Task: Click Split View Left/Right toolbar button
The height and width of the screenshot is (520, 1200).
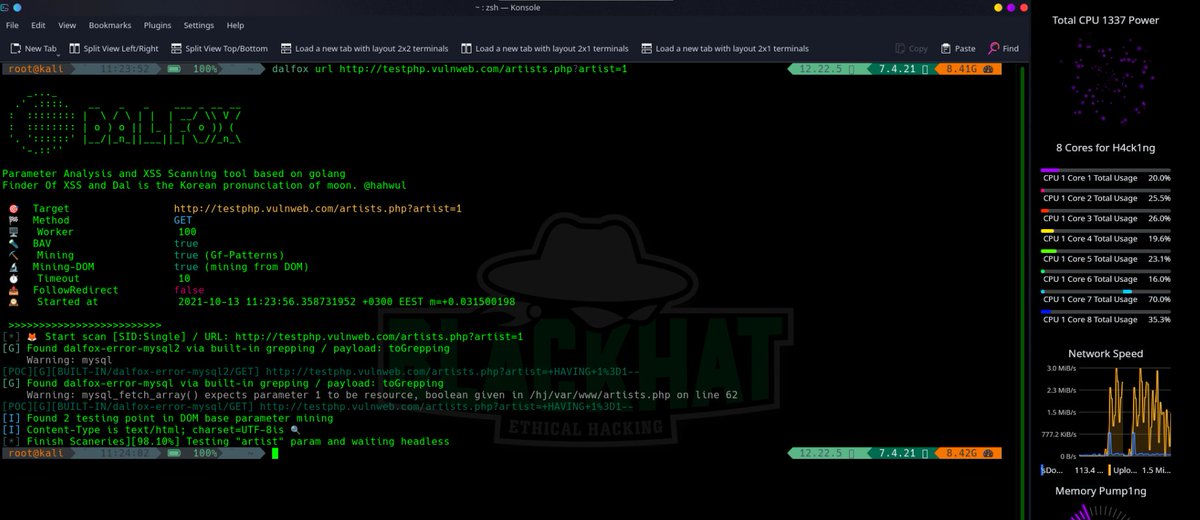Action: (113, 48)
